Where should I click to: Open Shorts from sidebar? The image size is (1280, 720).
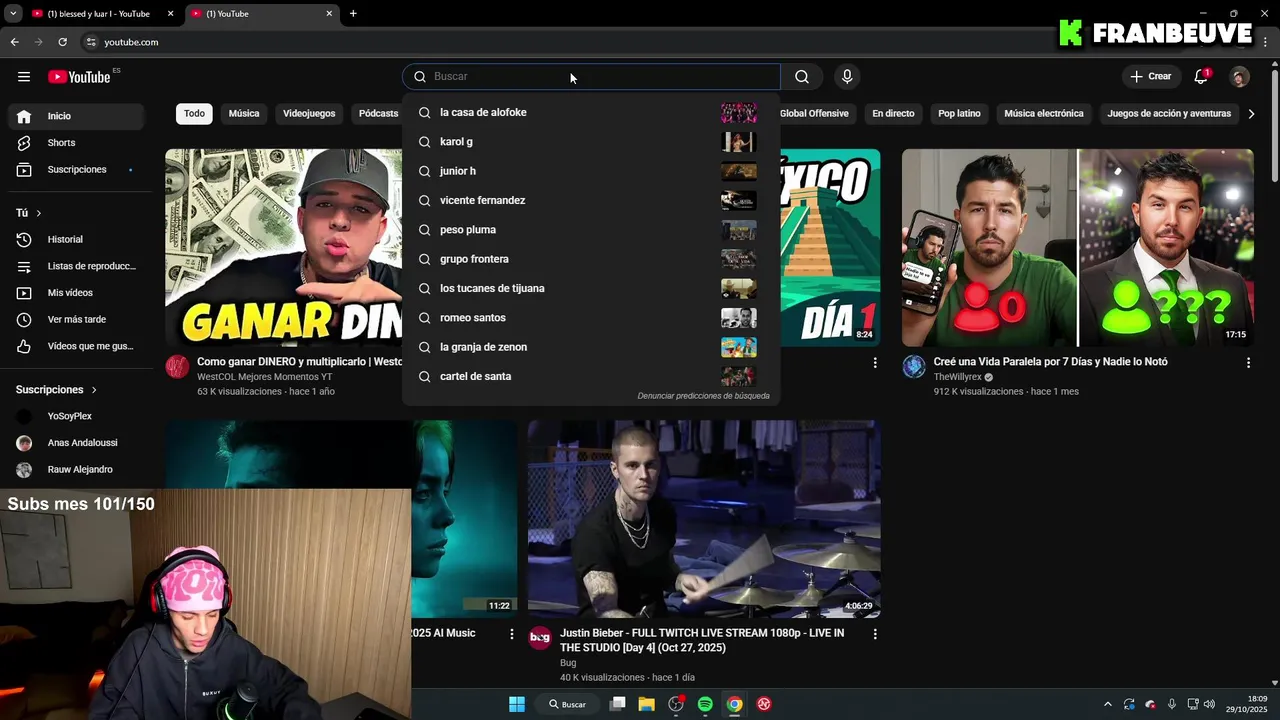78,143
